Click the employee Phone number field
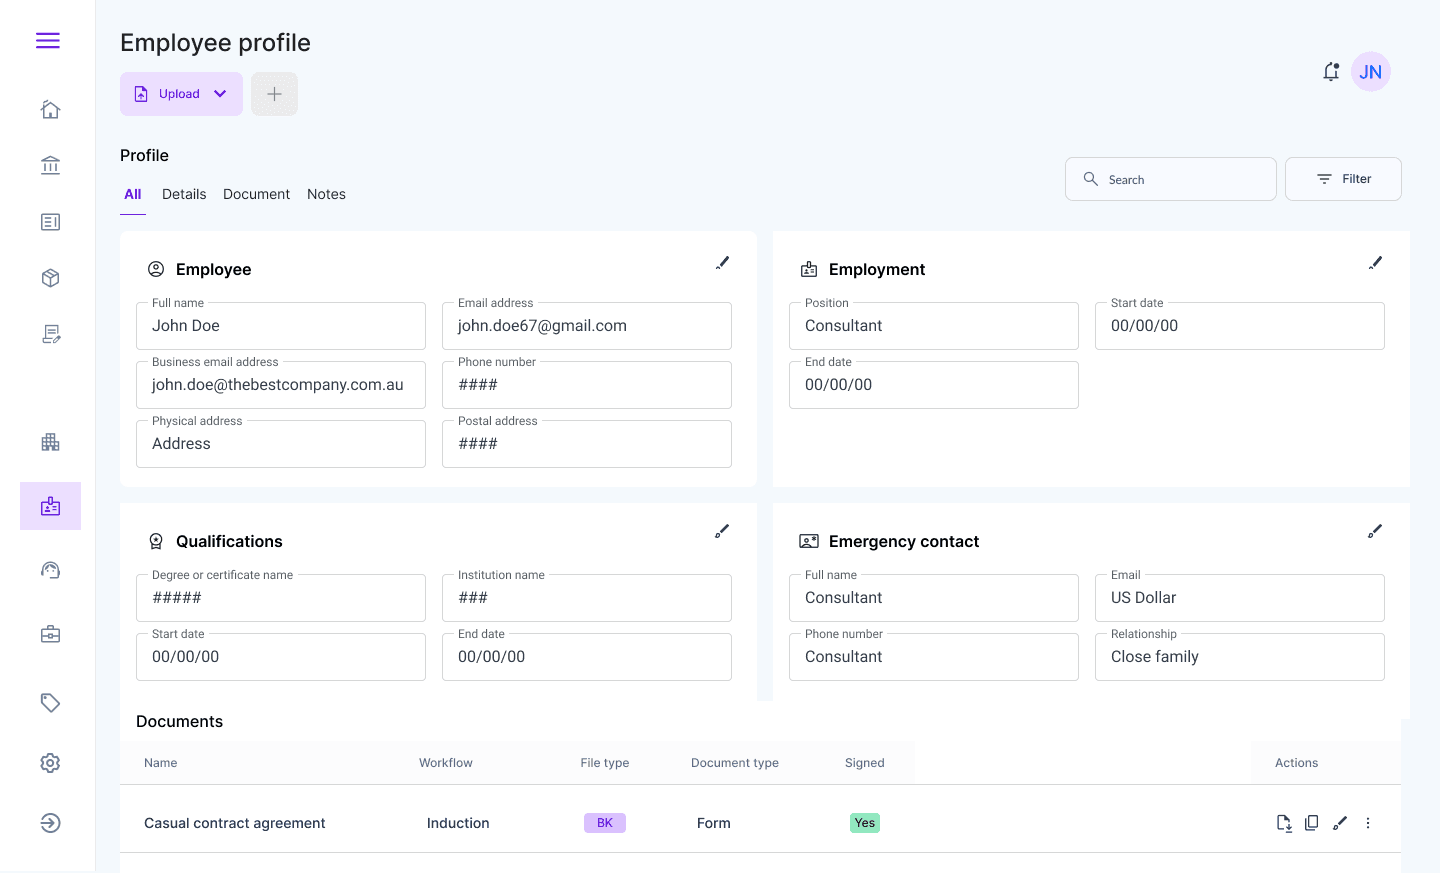 (587, 385)
